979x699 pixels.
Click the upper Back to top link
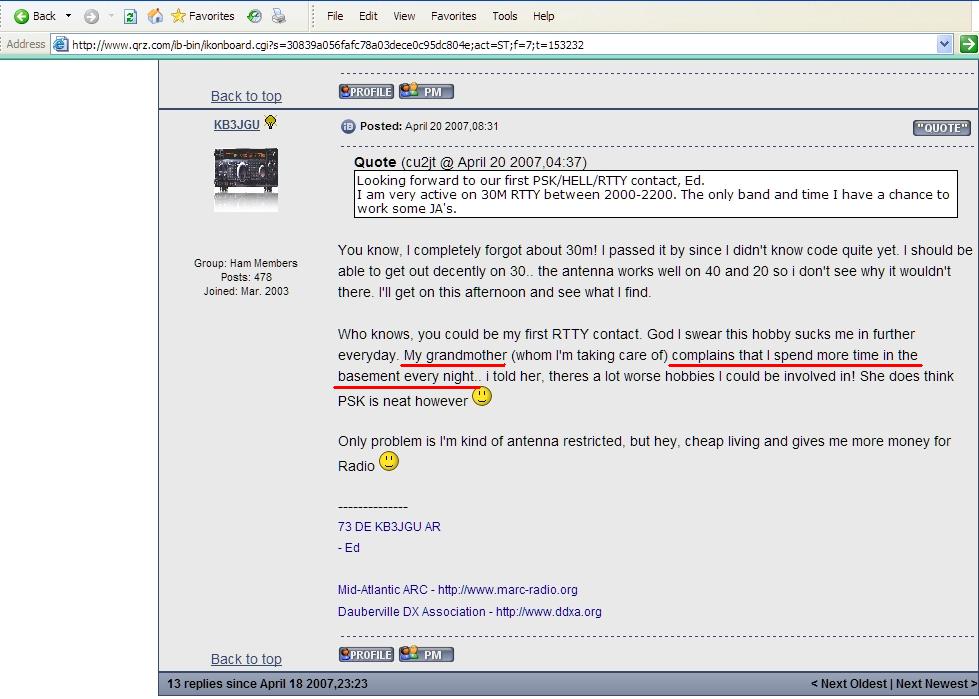pyautogui.click(x=246, y=96)
